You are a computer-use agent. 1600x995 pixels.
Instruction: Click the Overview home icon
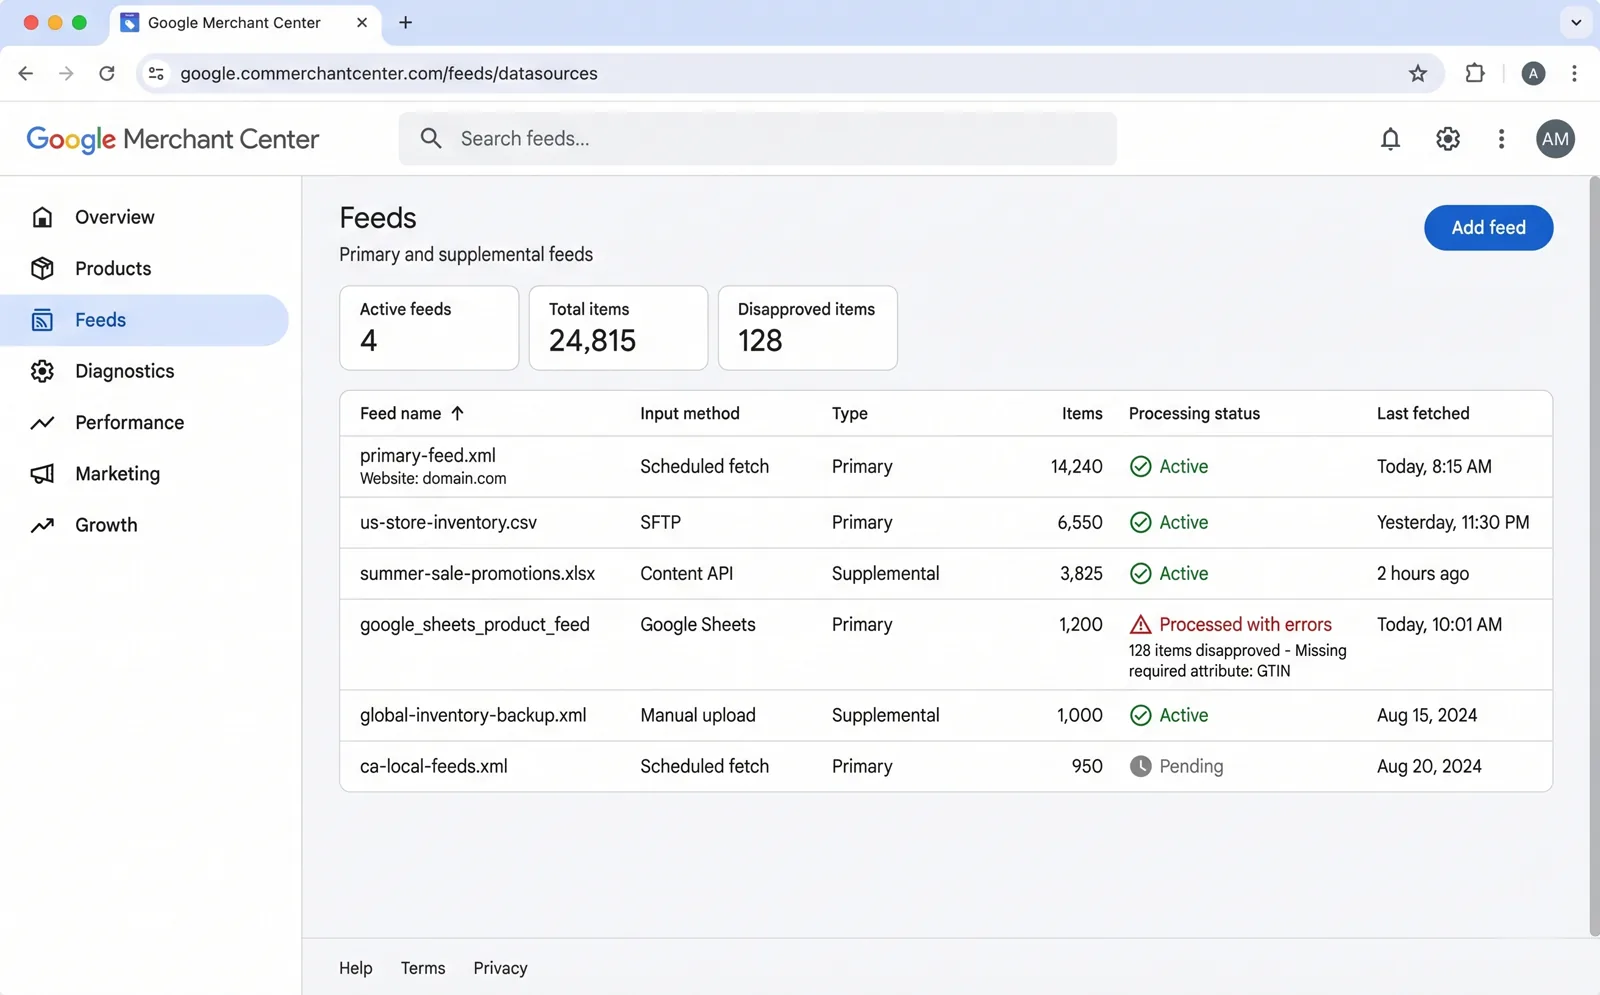click(x=42, y=217)
